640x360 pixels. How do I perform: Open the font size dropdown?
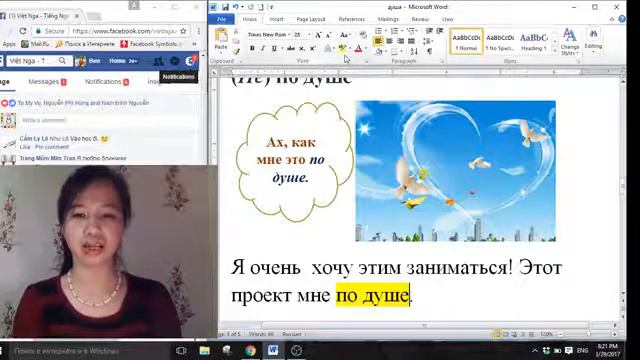pyautogui.click(x=309, y=35)
